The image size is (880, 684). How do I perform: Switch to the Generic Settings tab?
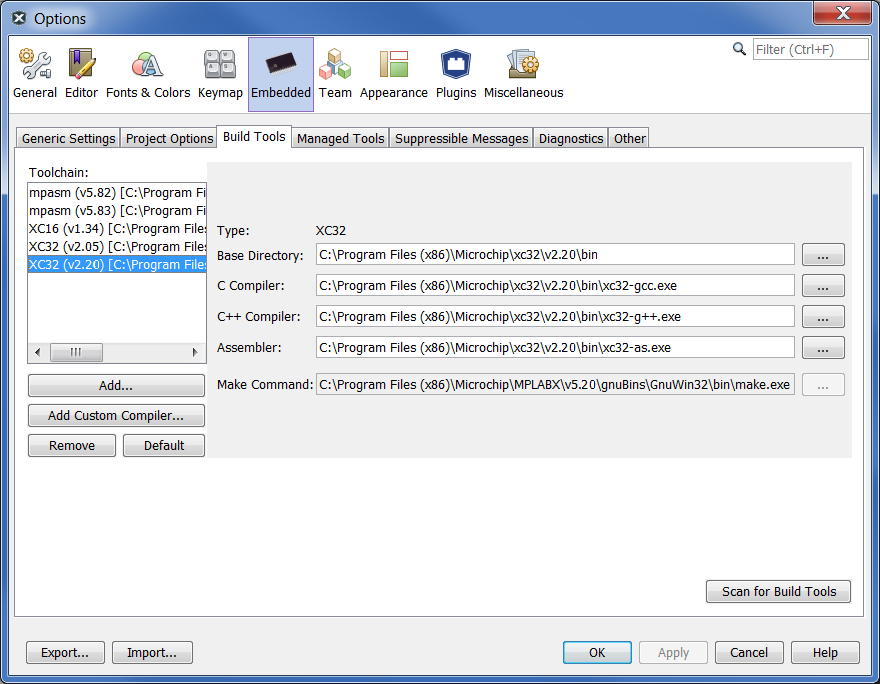(x=68, y=138)
